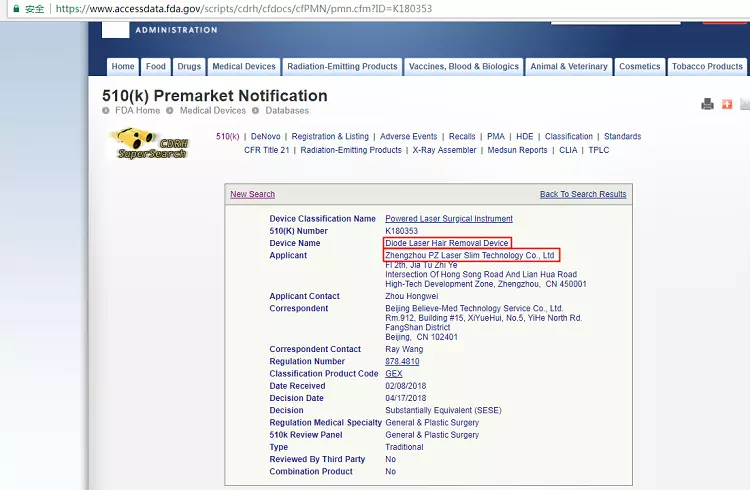
Task: Open the CFR Title 21 link
Action: pos(266,150)
